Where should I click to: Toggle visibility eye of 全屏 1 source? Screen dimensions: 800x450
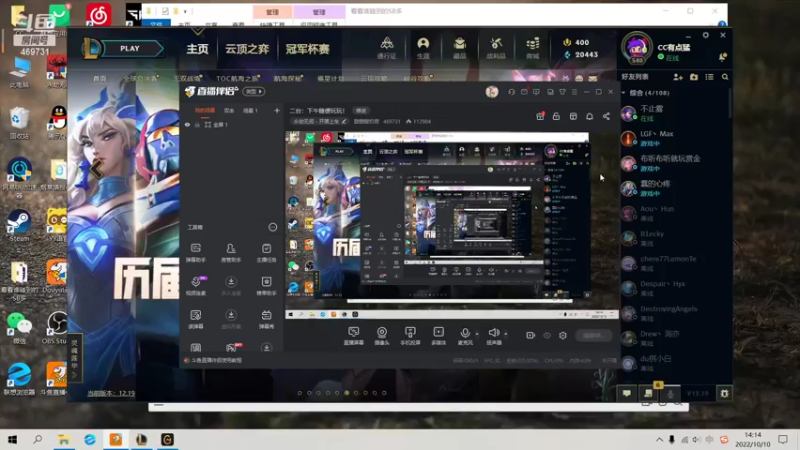pos(187,124)
